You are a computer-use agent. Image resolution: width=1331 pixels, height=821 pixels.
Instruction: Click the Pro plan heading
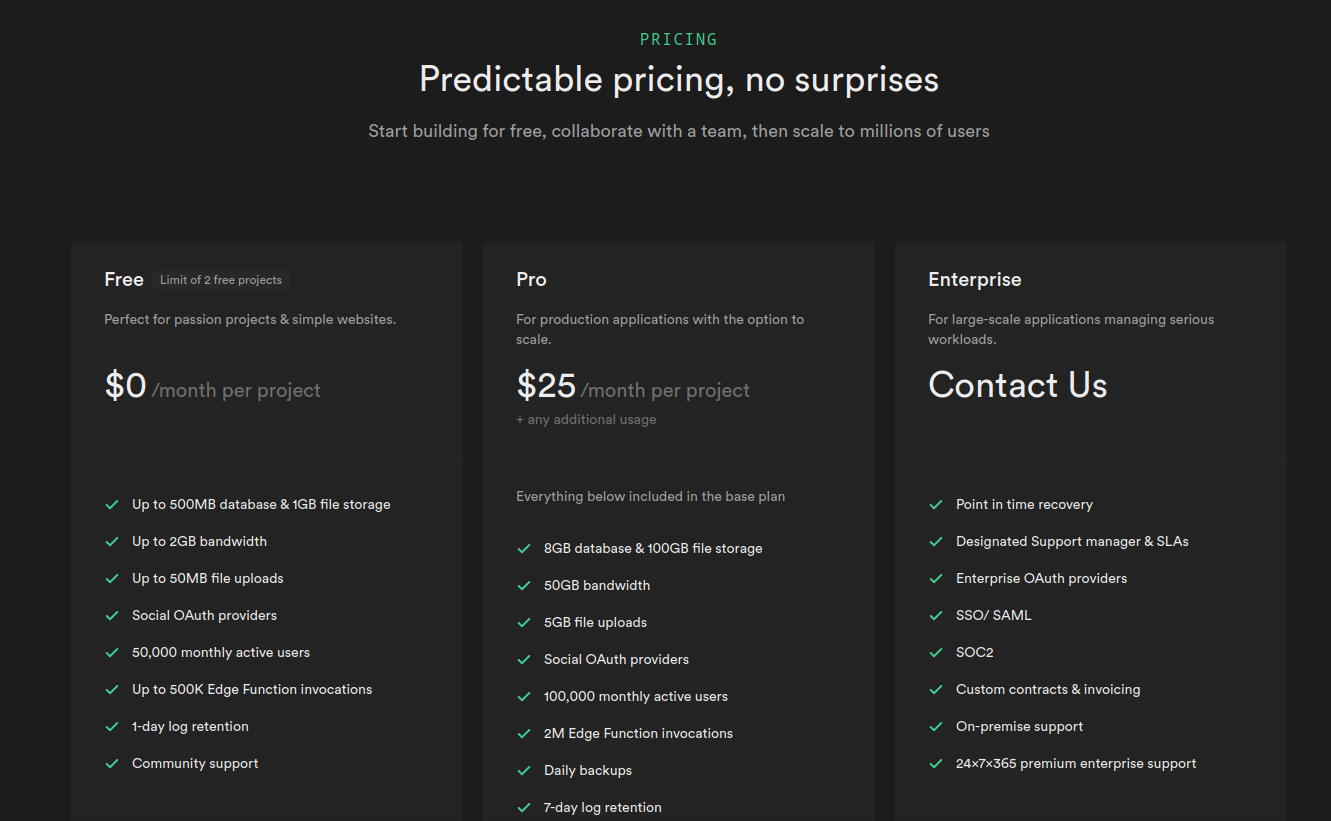531,279
